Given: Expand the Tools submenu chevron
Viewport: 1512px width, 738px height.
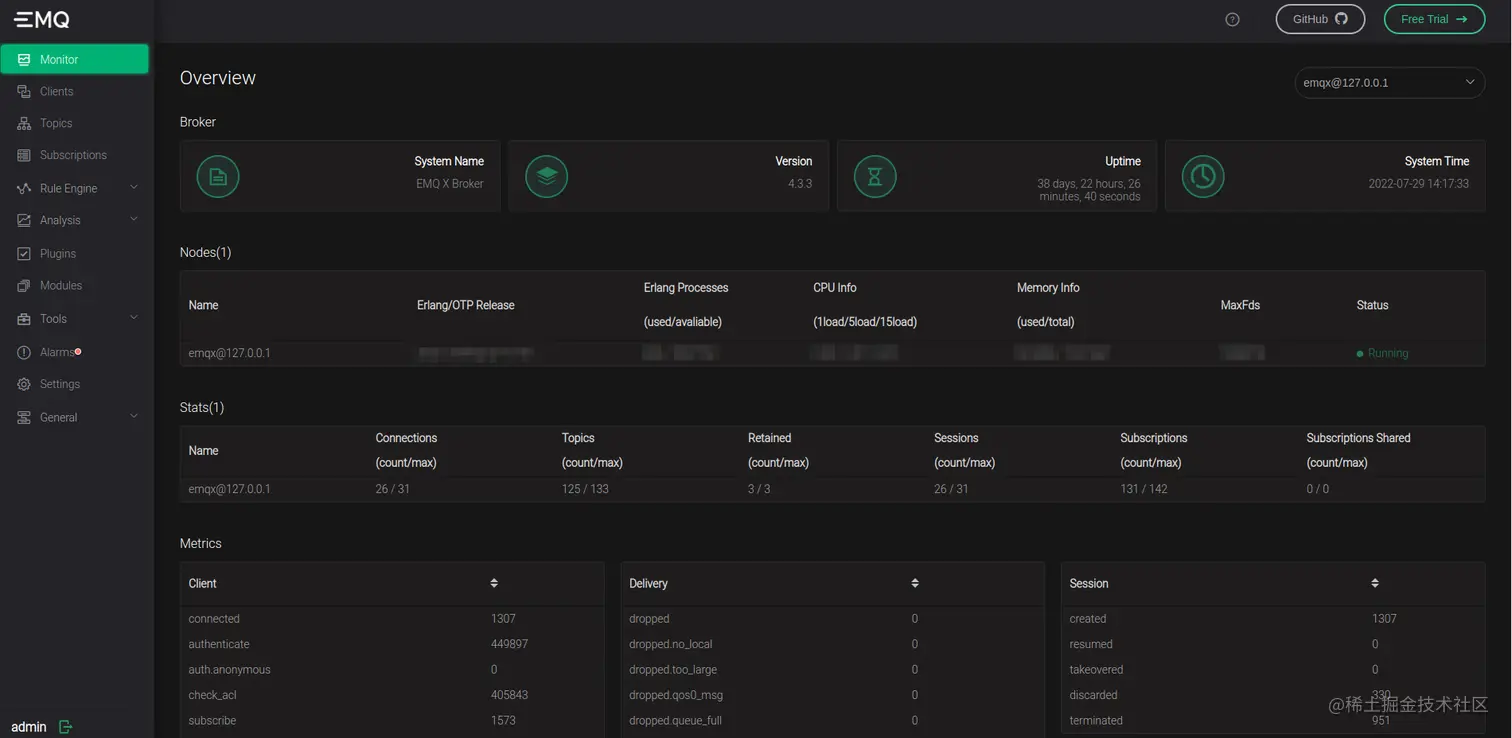Looking at the screenshot, I should point(134,318).
